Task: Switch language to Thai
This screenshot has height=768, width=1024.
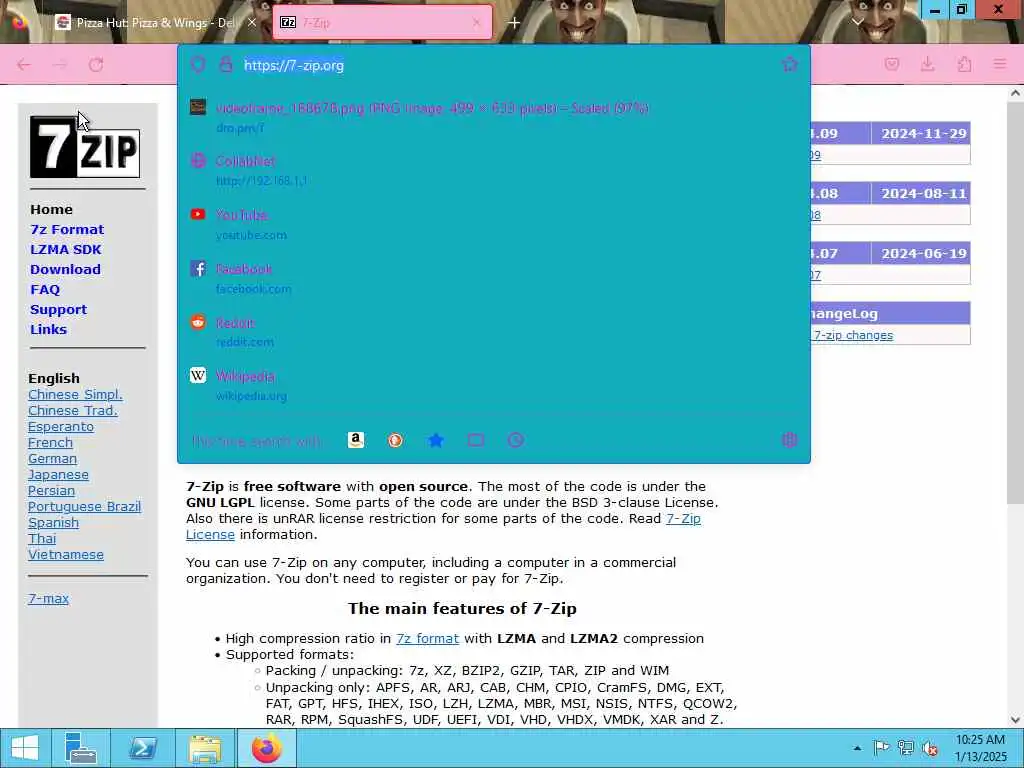Action: pos(42,539)
